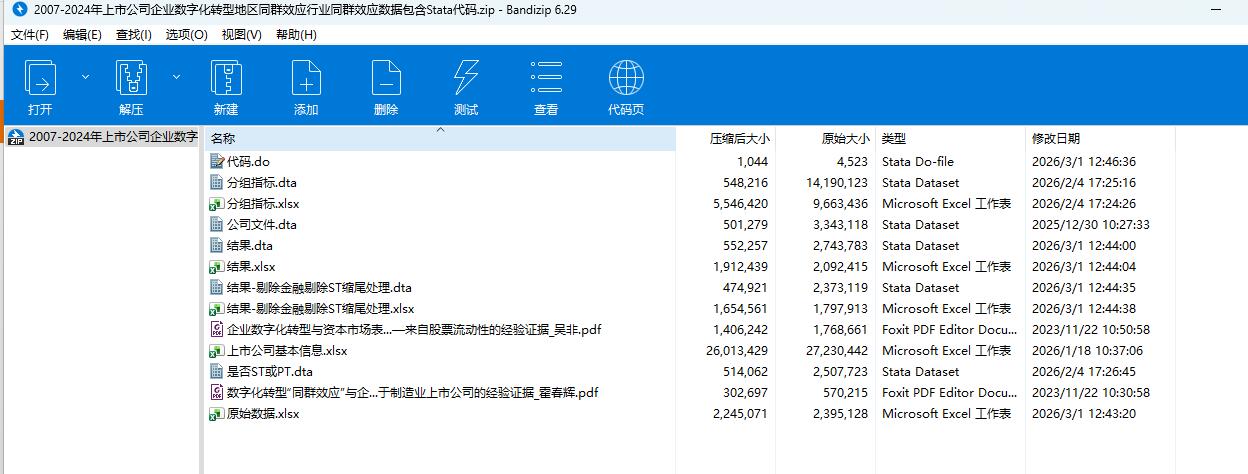Click the Excel icon of 结果.xlsx
Viewport: 1248px width, 474px height.
coord(217,266)
